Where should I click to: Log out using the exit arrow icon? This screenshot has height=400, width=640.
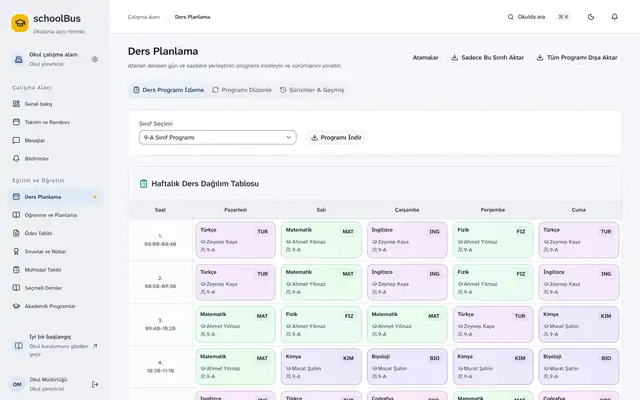tap(95, 384)
